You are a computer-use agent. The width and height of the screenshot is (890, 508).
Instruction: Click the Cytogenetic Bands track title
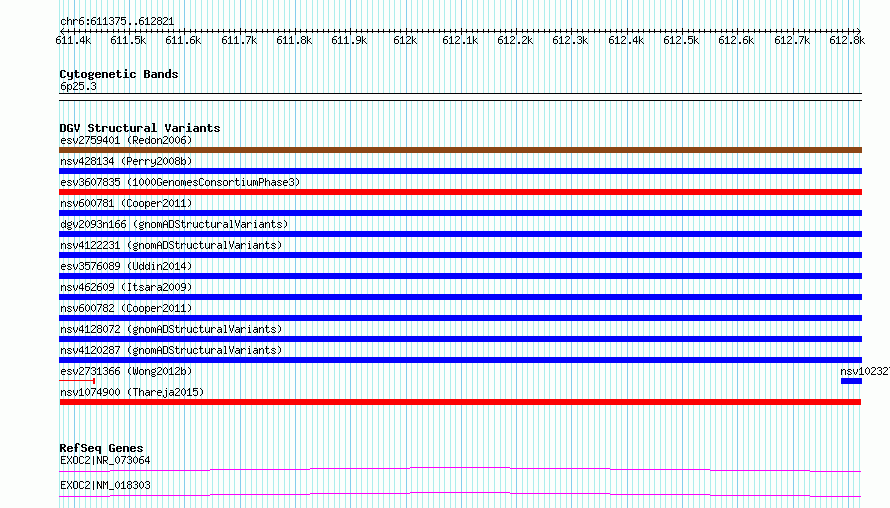pos(119,74)
